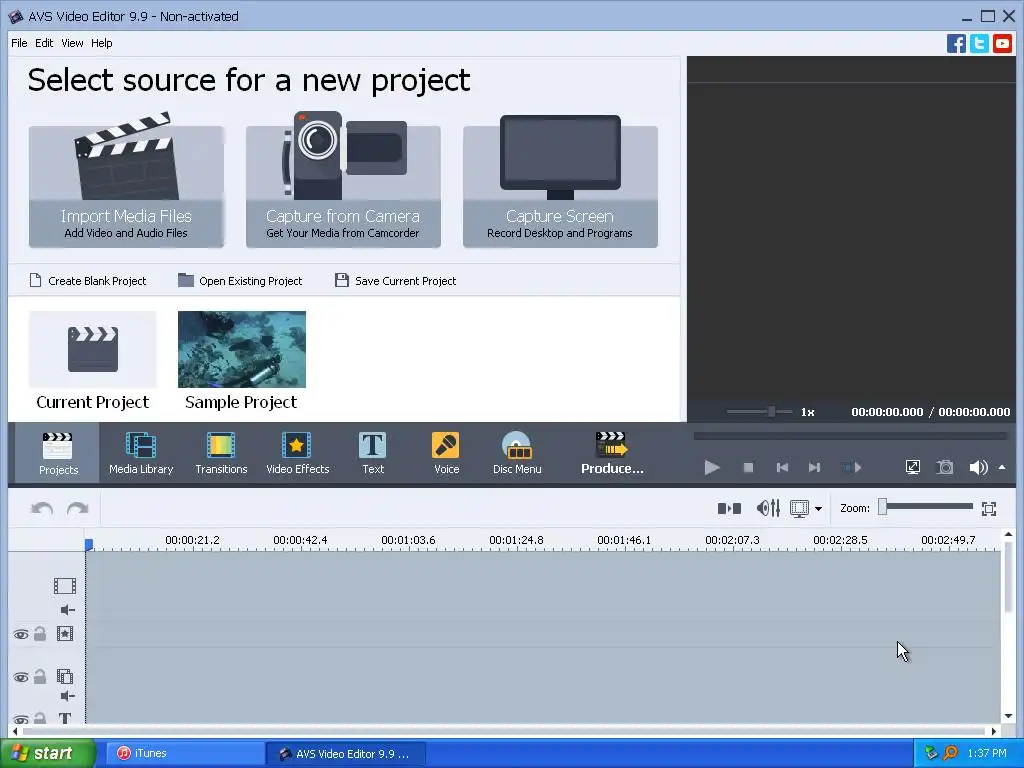Click the text track T icon

pyautogui.click(x=65, y=718)
